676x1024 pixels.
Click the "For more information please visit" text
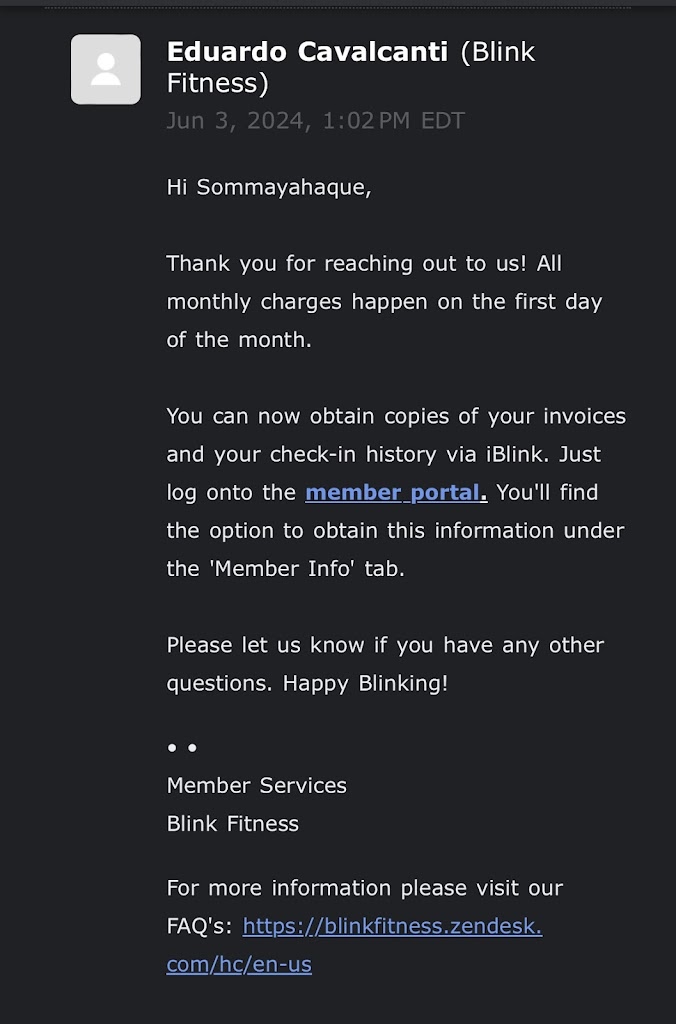point(364,888)
